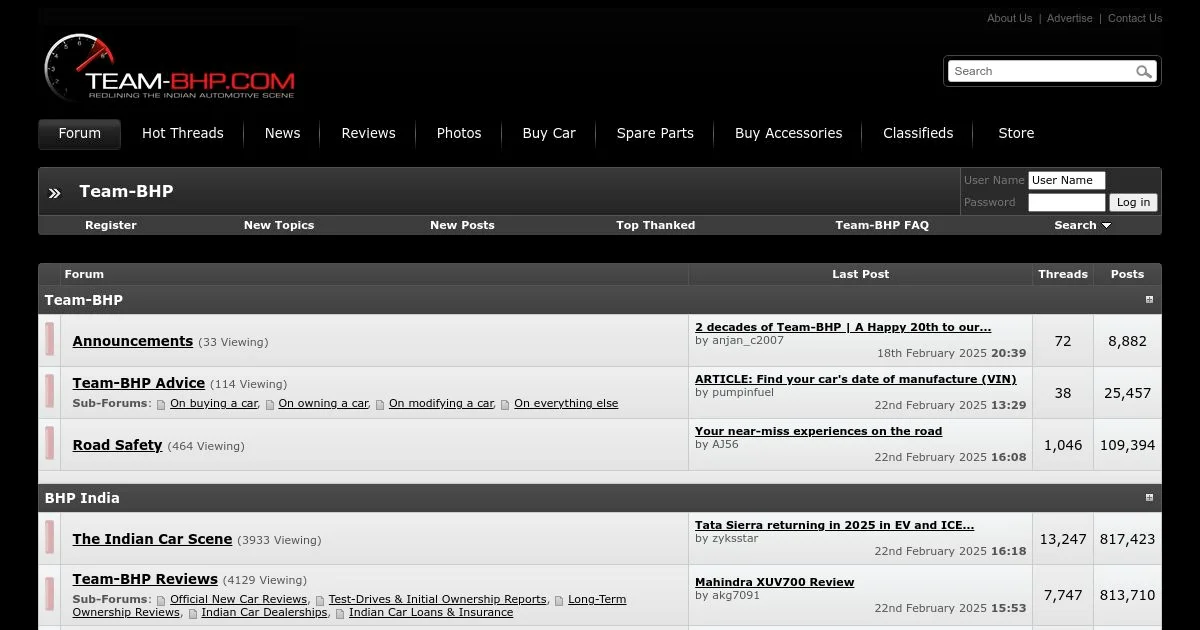The width and height of the screenshot is (1200, 630).
Task: Open Top Thanked page
Action: pyautogui.click(x=656, y=225)
